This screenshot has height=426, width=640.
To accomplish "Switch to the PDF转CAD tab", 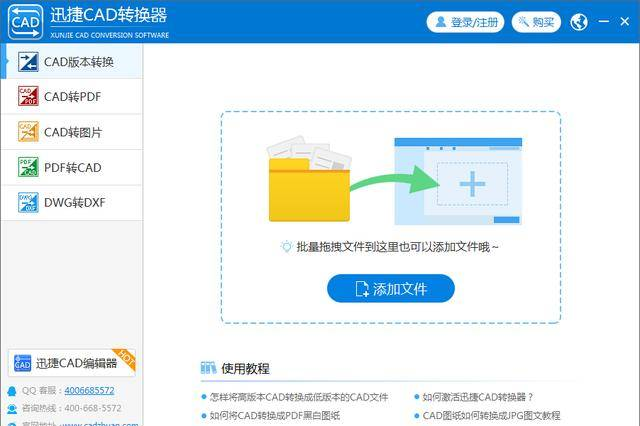I will 72,167.
